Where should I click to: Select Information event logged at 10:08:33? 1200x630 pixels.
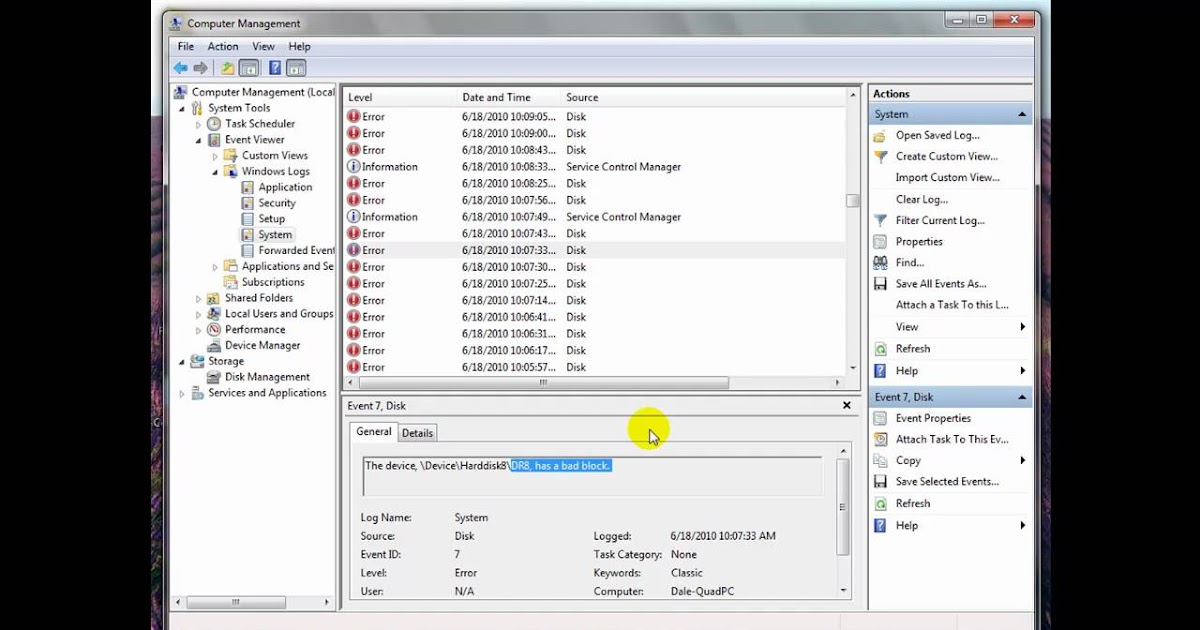595,167
